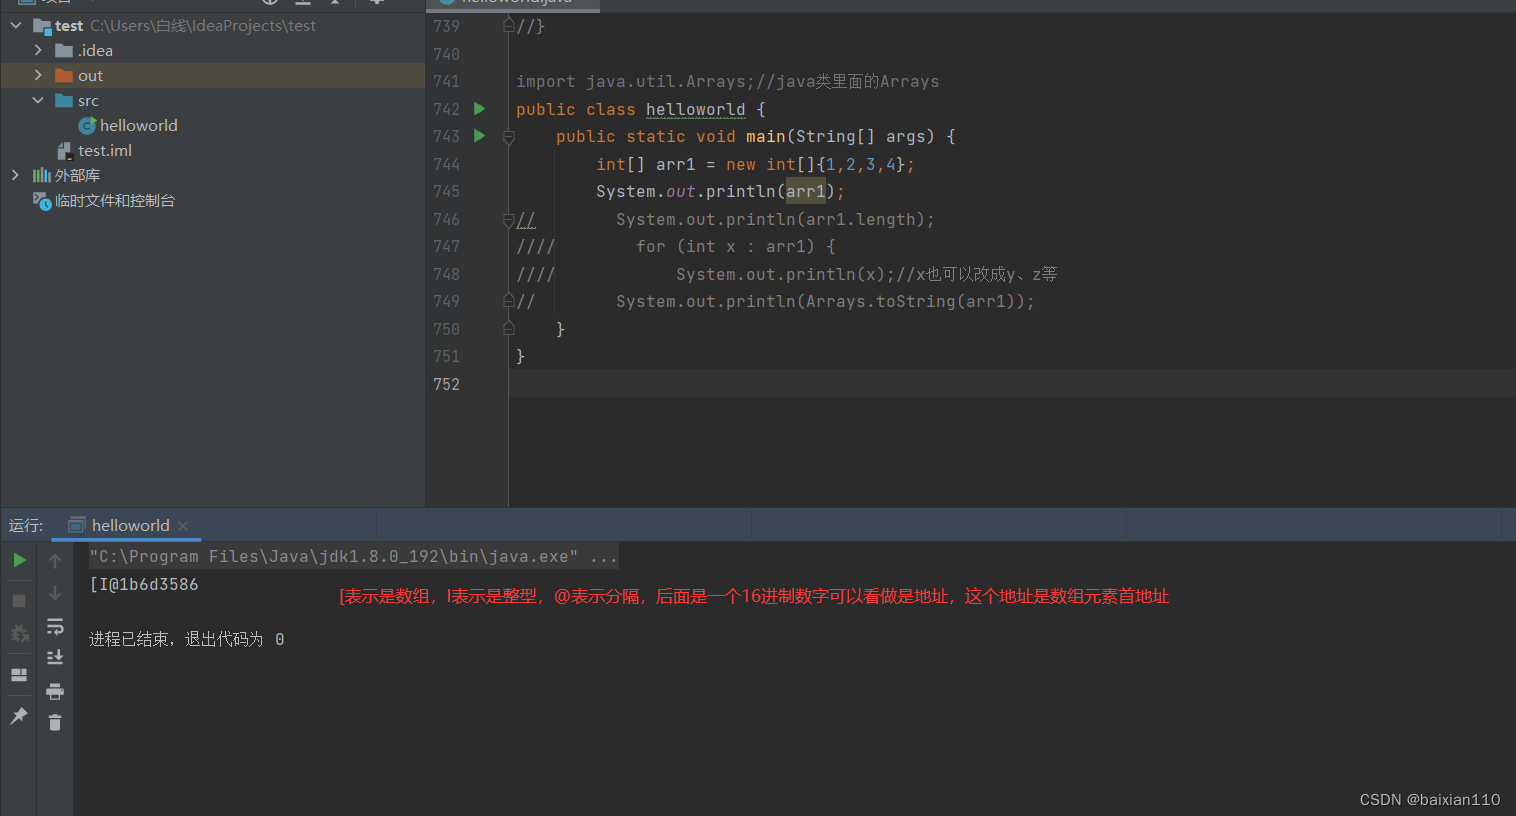This screenshot has width=1516, height=816.
Task: Click the scroll-to-end icon in the console toolbar
Action: [55, 657]
